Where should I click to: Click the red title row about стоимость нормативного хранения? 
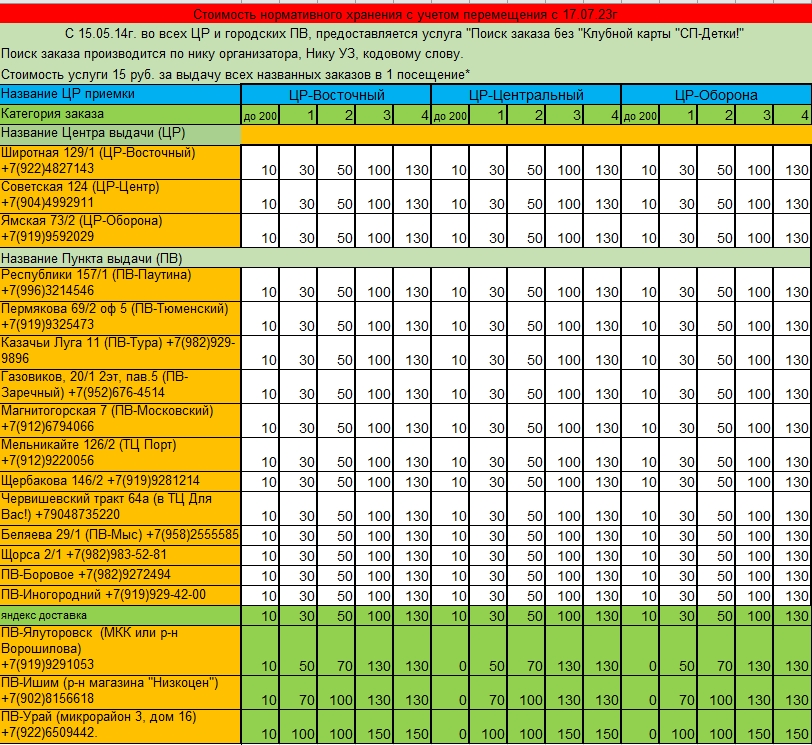[x=406, y=15]
